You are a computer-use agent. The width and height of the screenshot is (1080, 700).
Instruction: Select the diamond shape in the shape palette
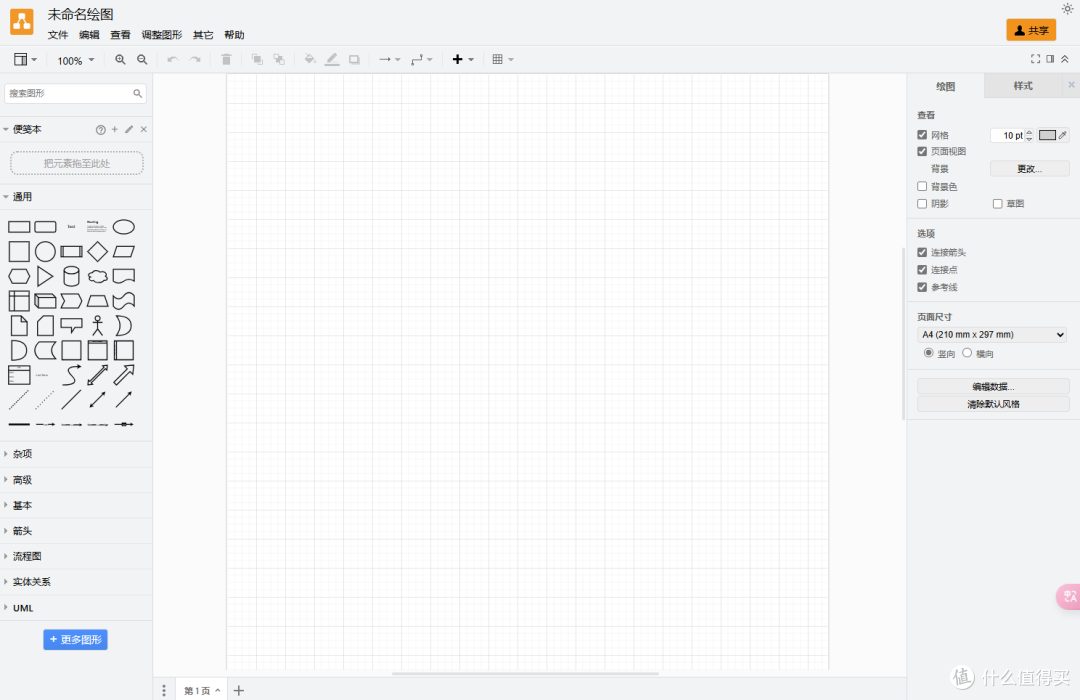[x=97, y=251]
